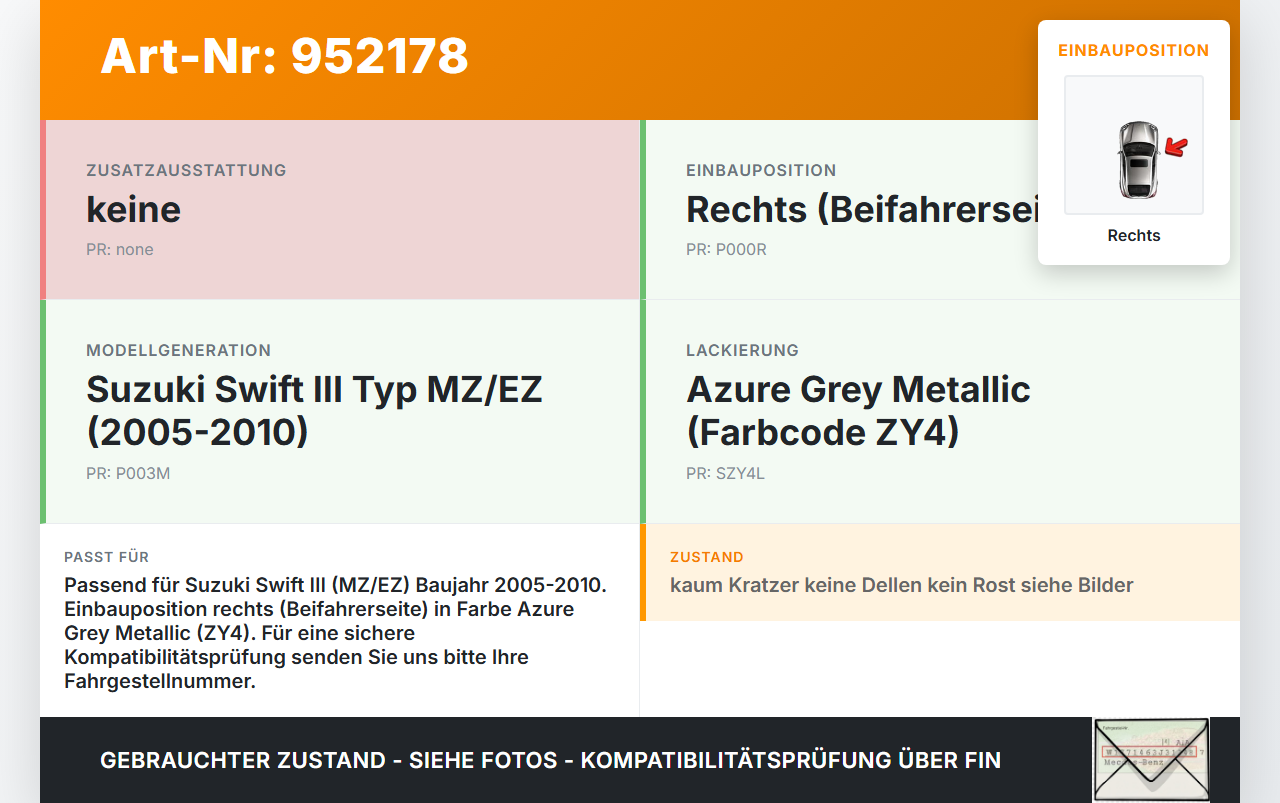This screenshot has height=803, width=1280.
Task: Click the Passt für compatibility description
Action: 336,633
